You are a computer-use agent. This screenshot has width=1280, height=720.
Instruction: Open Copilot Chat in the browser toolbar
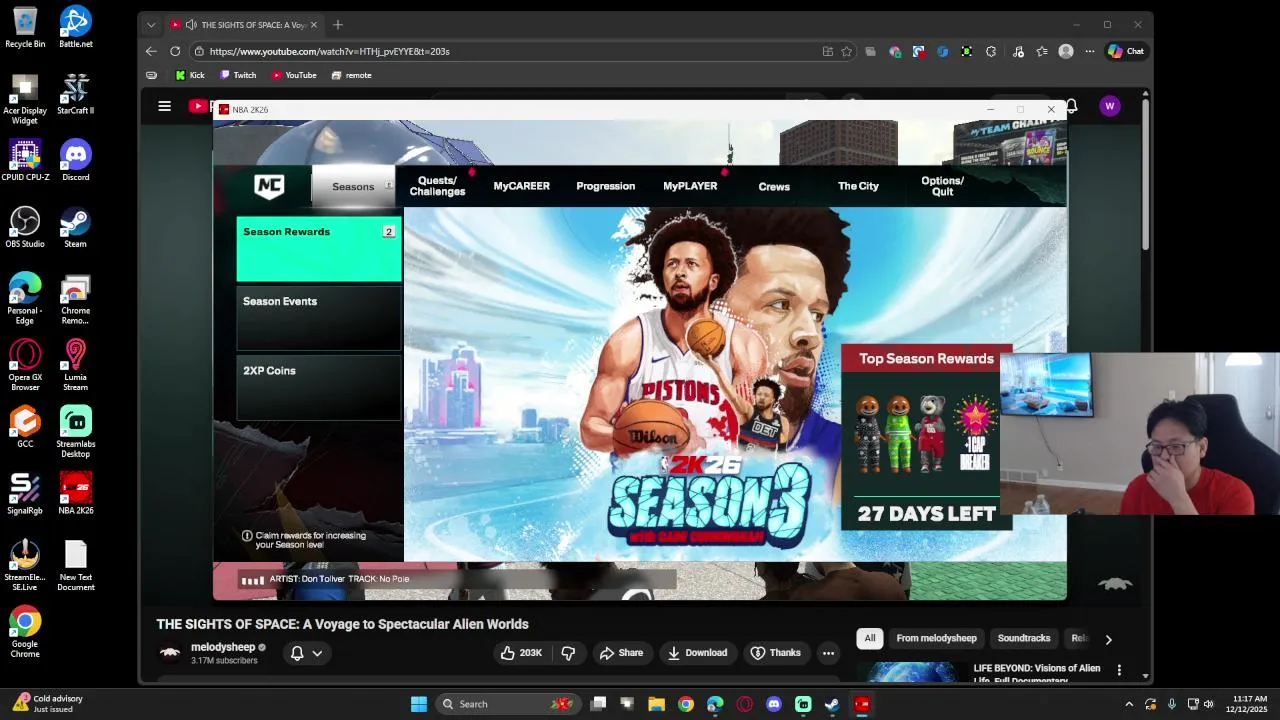1126,51
